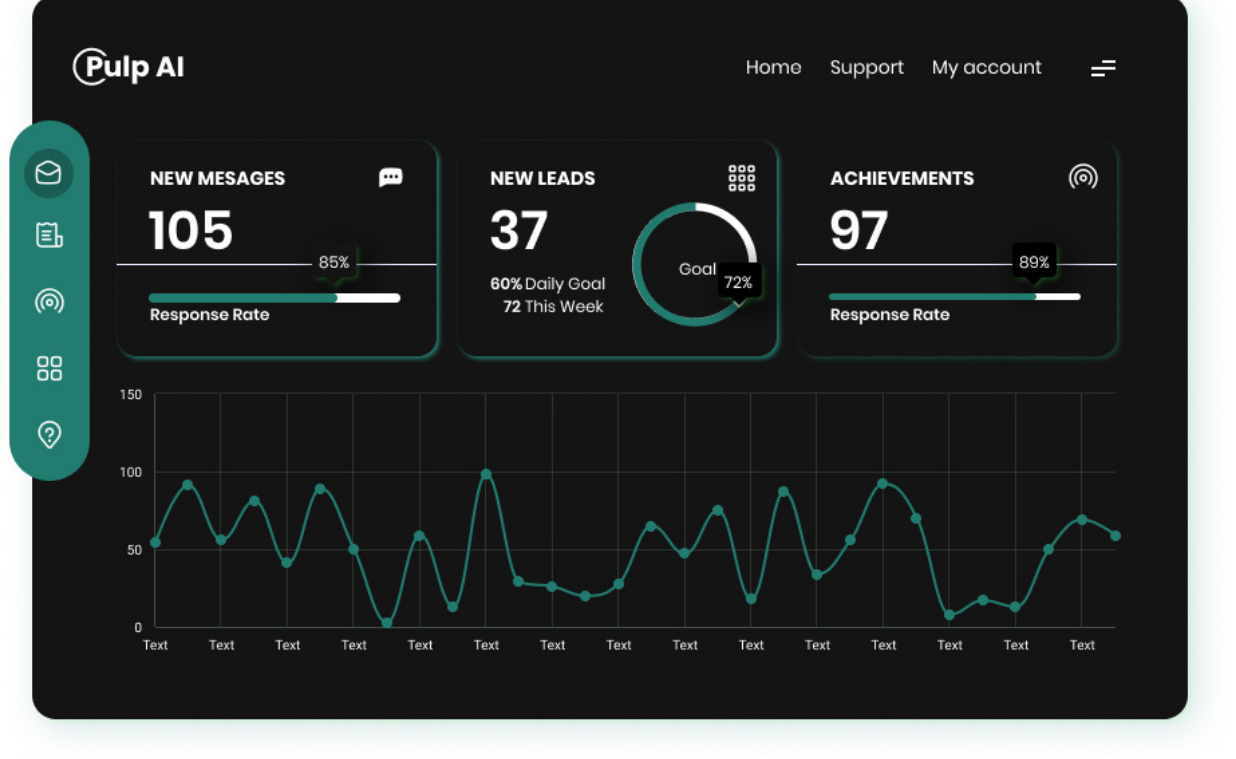This screenshot has width=1236, height=759.
Task: Expand the 85% tooltip on Response Rate
Action: [x=332, y=262]
